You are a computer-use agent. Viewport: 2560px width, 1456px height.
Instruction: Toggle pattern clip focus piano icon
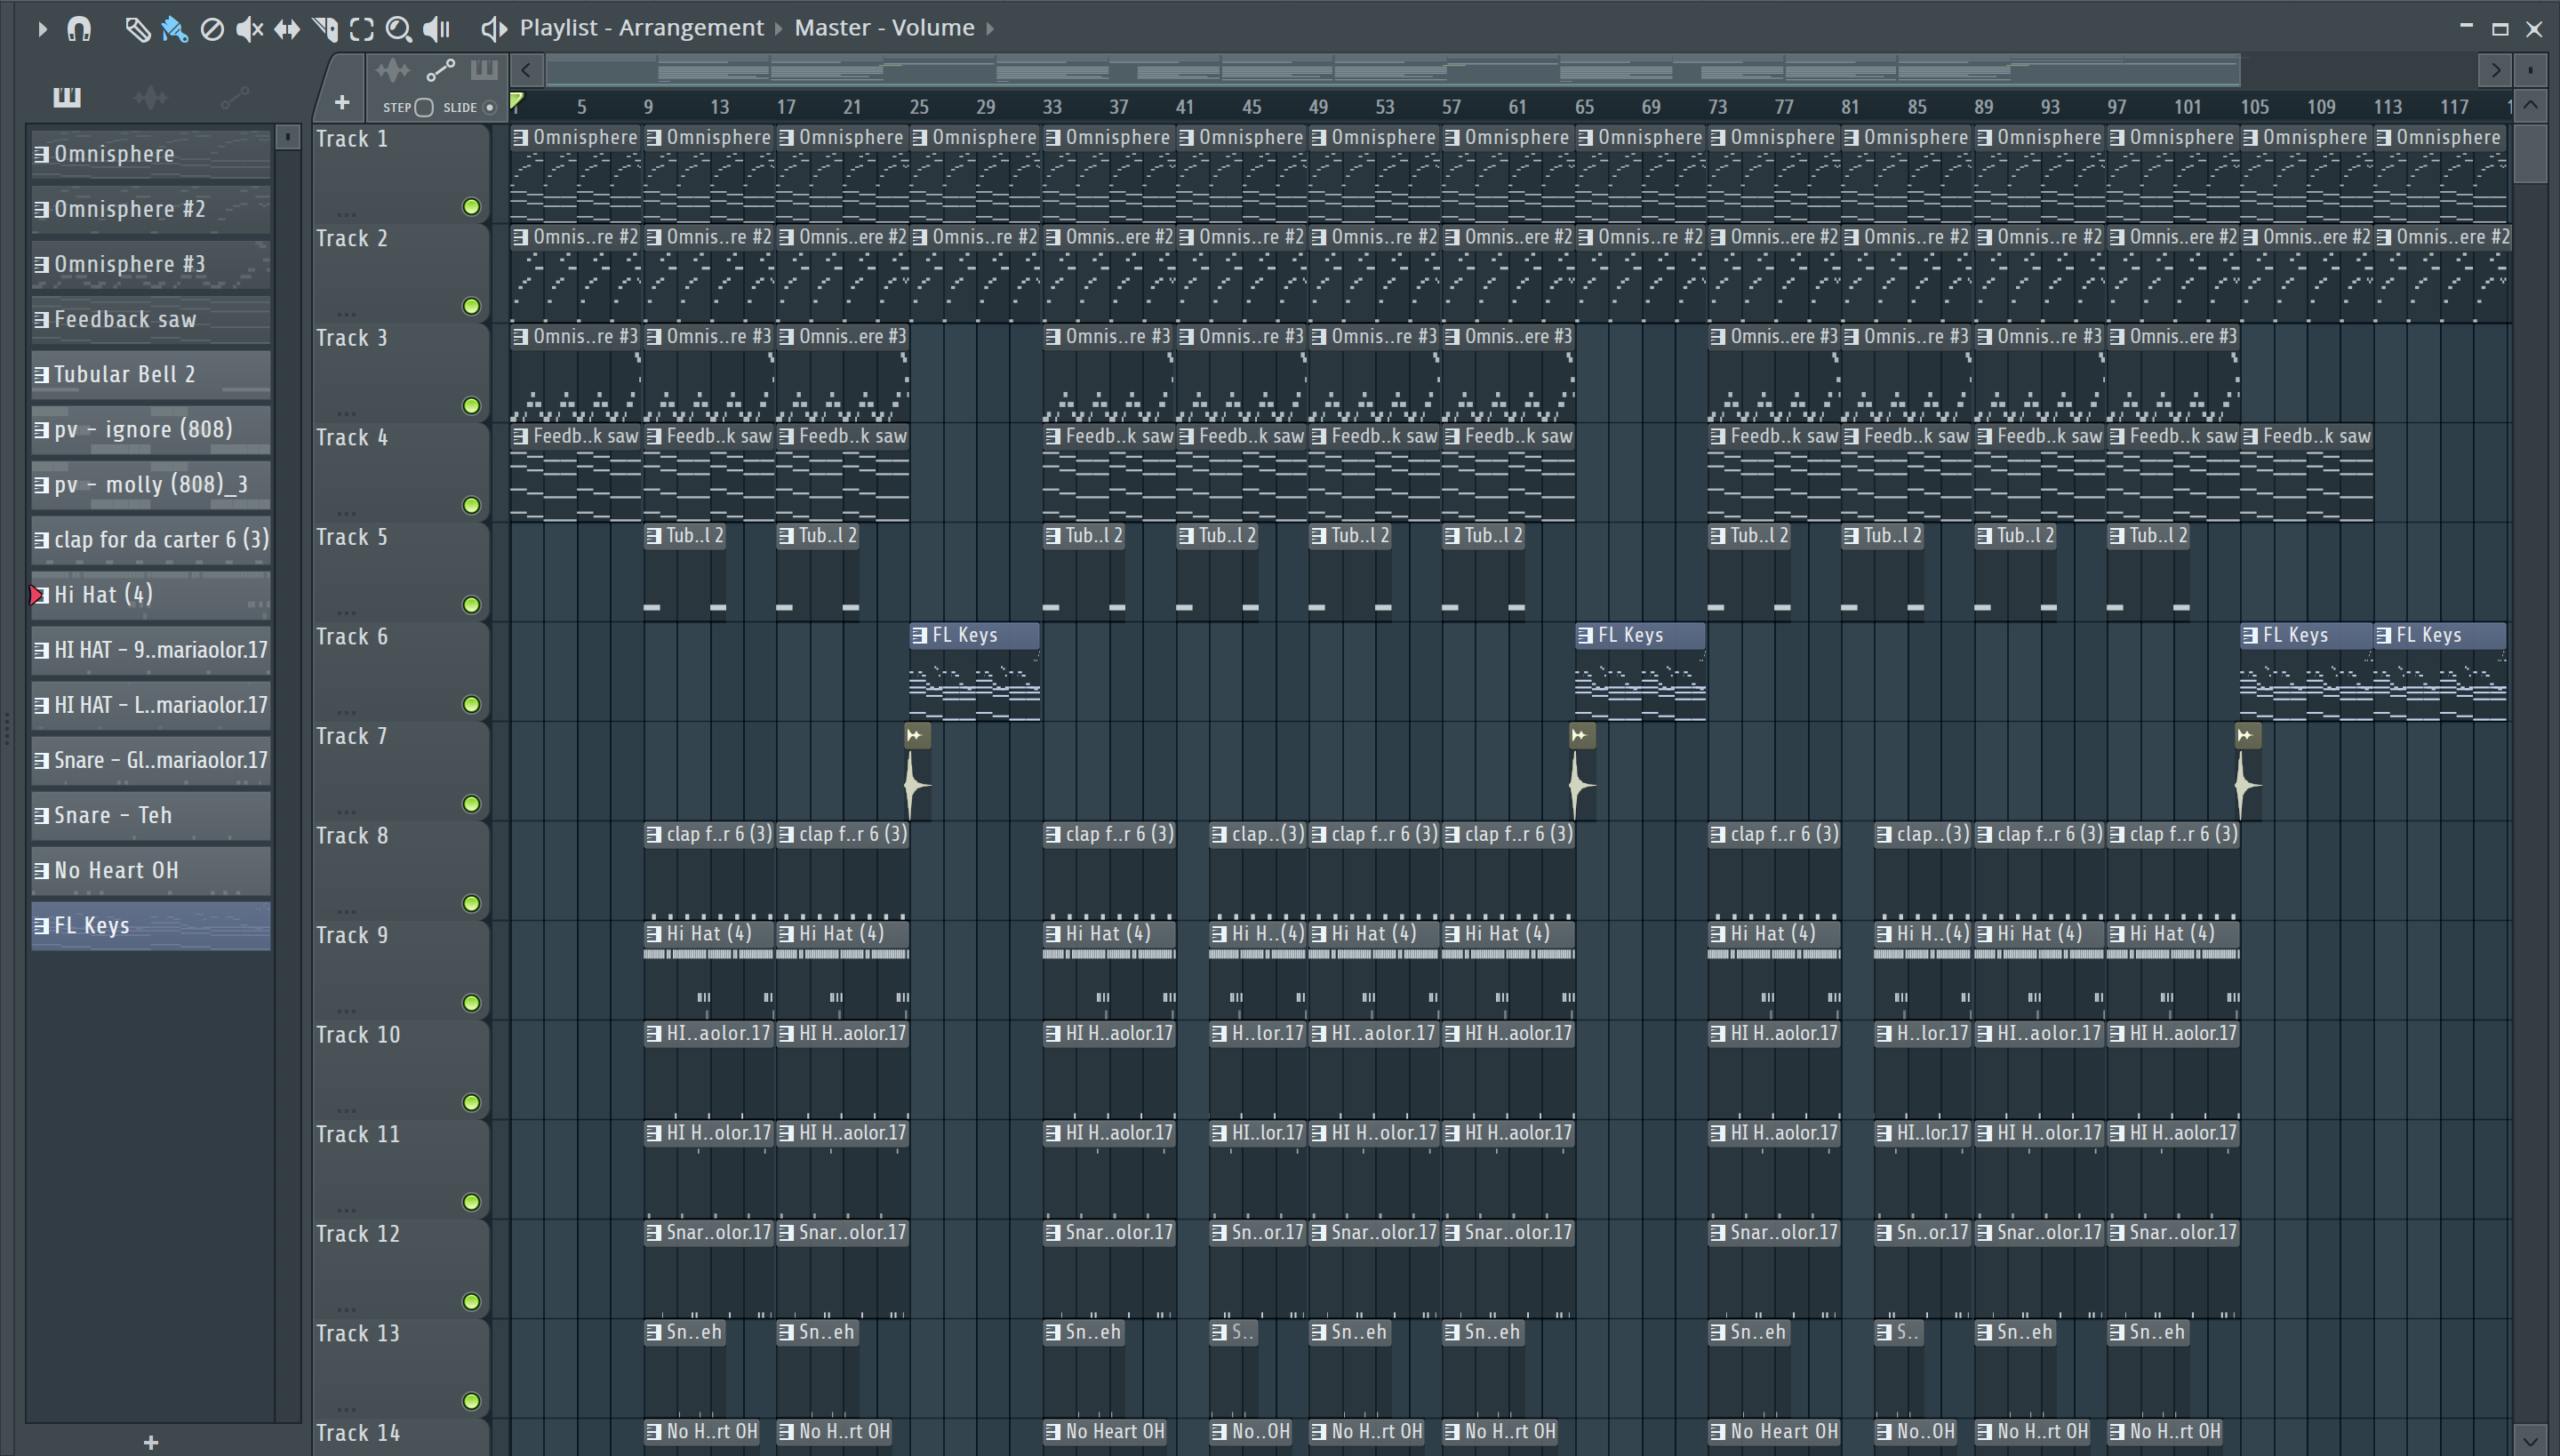coord(484,70)
